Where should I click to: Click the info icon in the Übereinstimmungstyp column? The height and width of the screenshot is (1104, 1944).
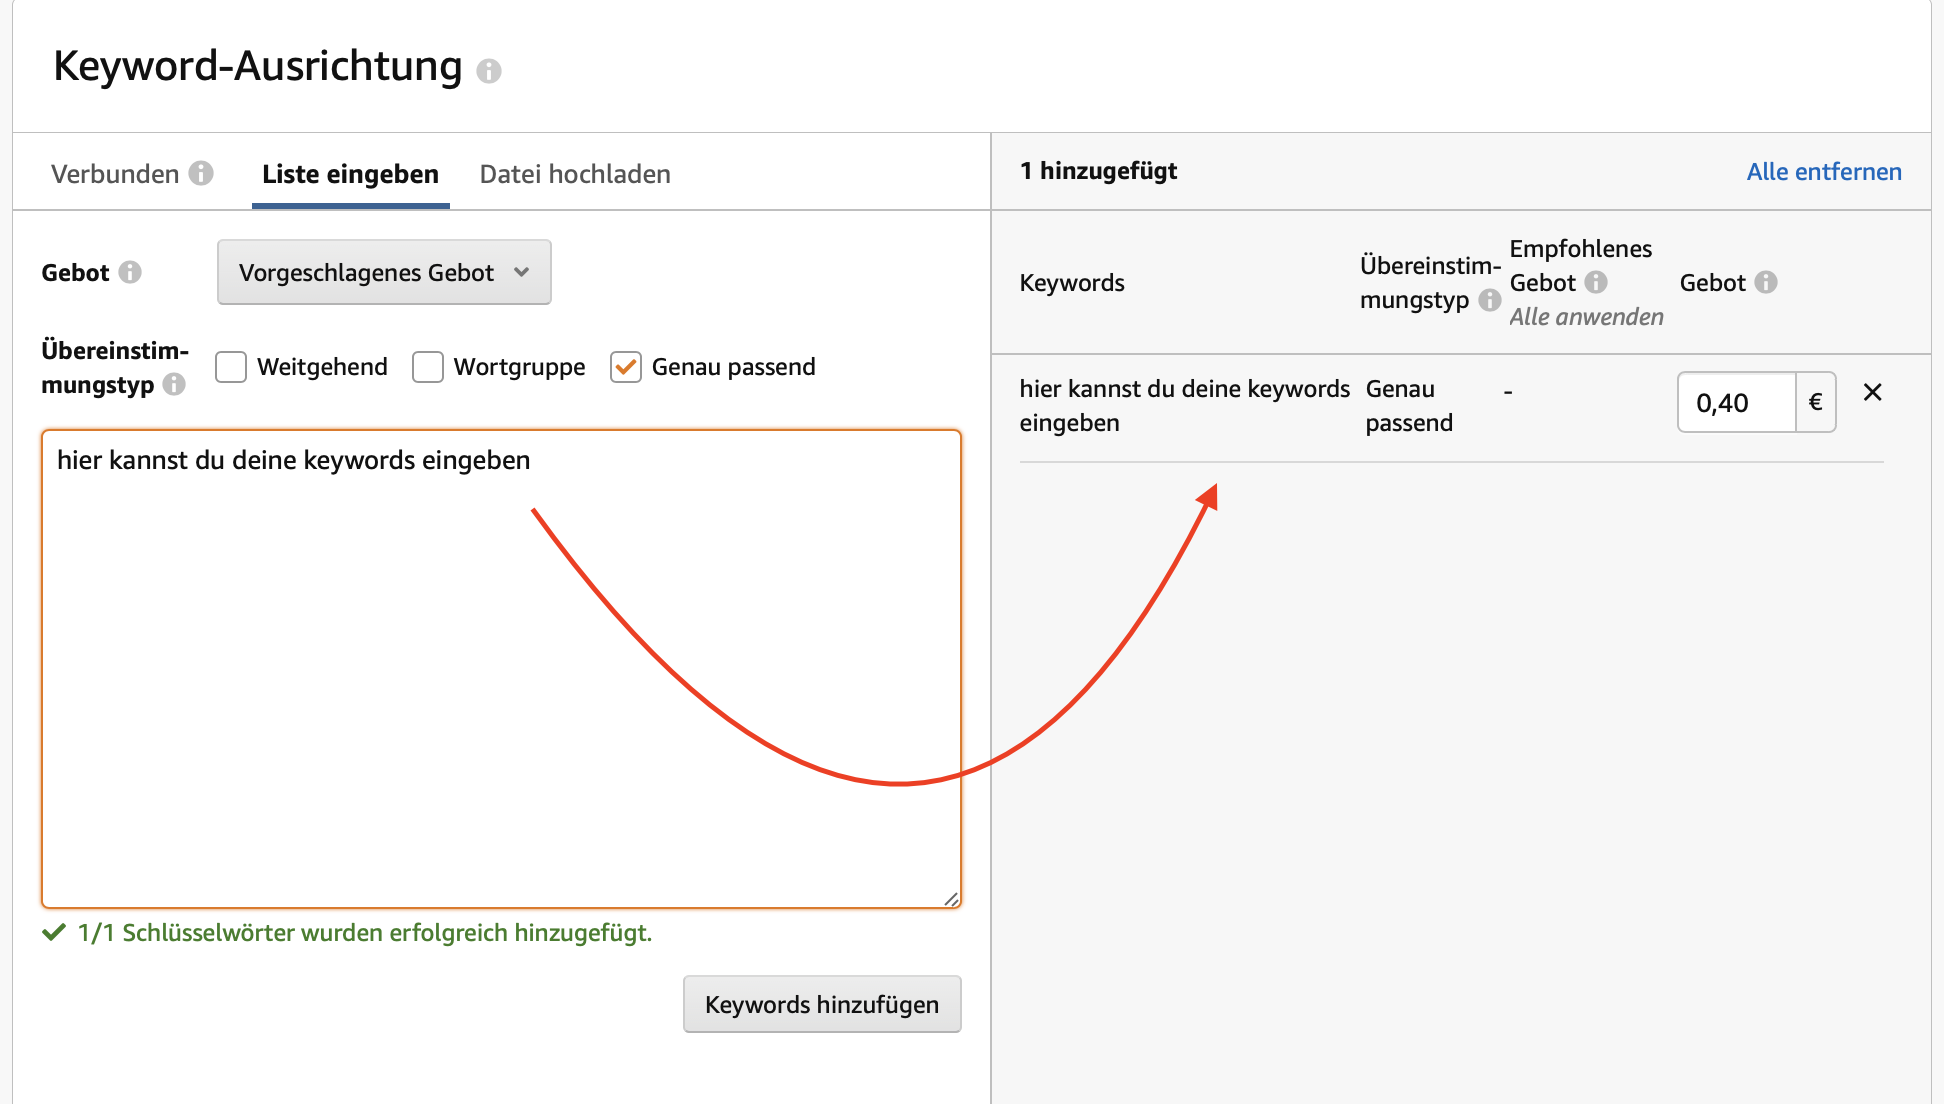click(x=1490, y=300)
